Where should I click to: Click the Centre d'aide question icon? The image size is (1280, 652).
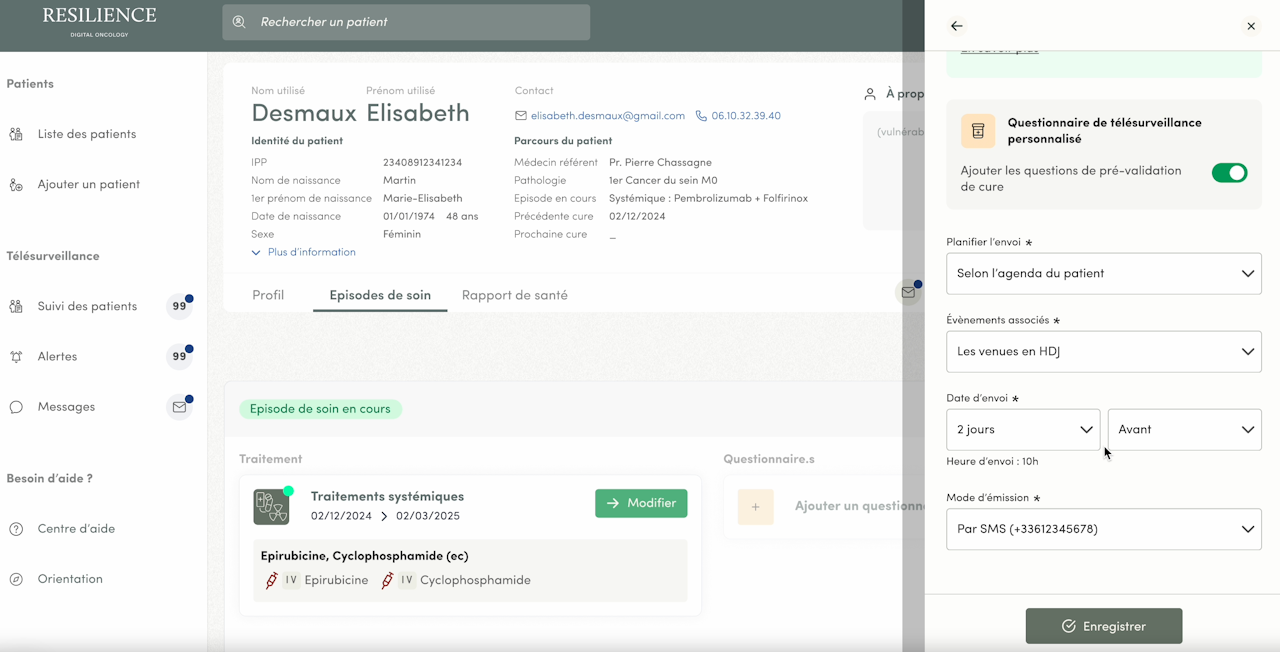(16, 529)
